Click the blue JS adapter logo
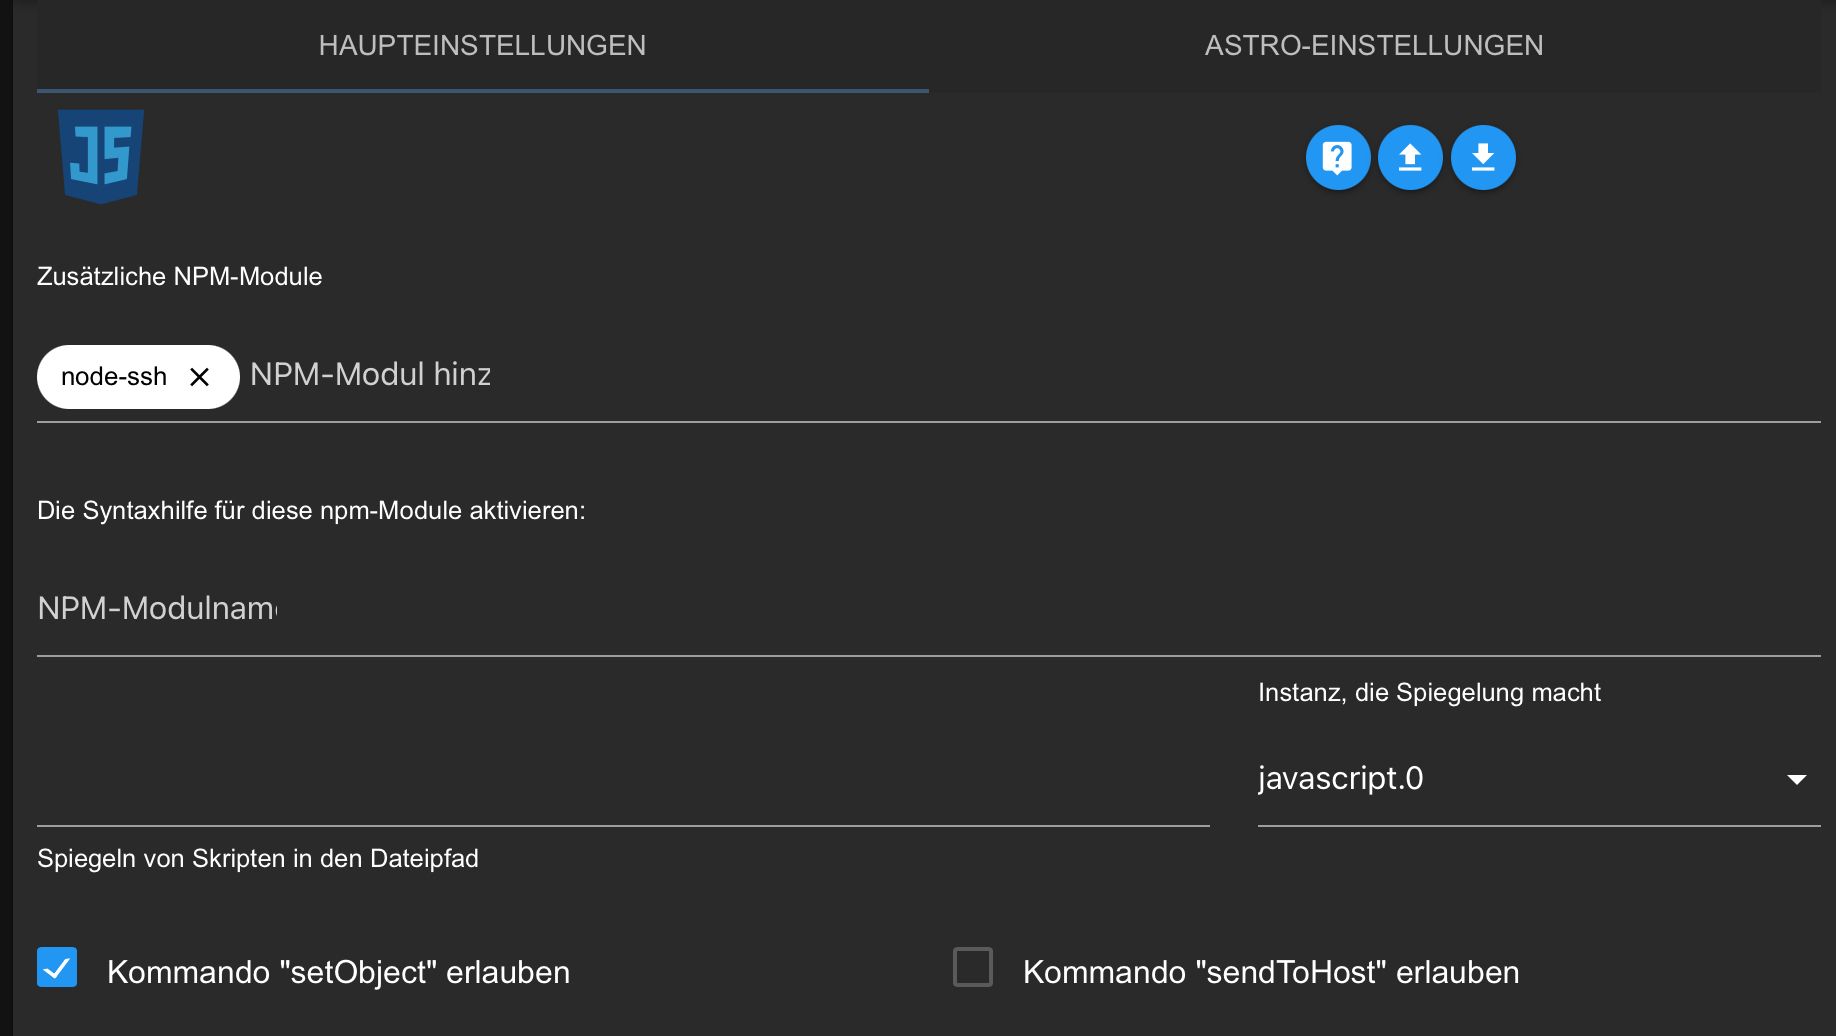This screenshot has height=1036, width=1836. [101, 155]
